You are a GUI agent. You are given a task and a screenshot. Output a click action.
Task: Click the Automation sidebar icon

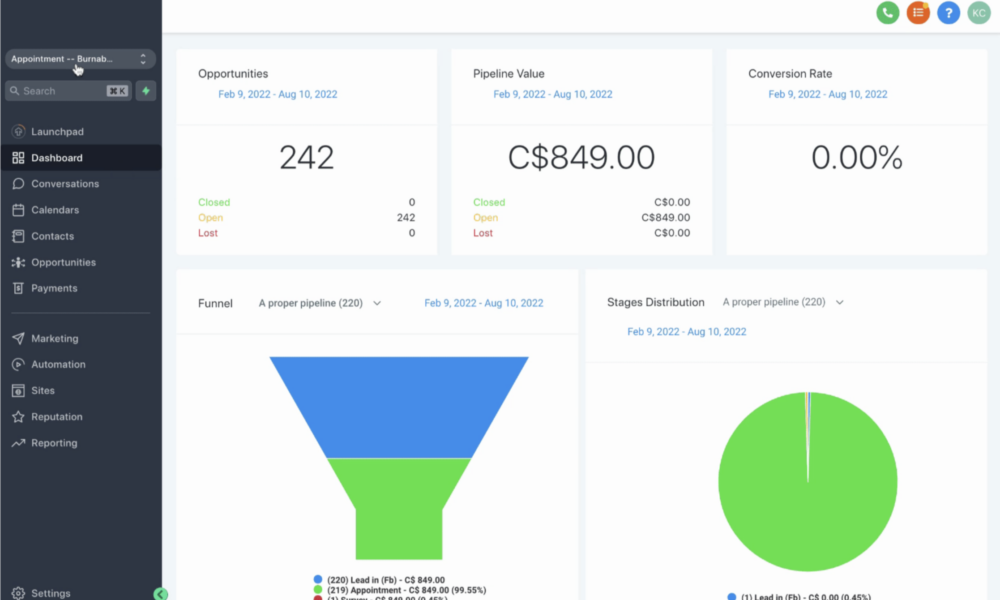tap(18, 365)
